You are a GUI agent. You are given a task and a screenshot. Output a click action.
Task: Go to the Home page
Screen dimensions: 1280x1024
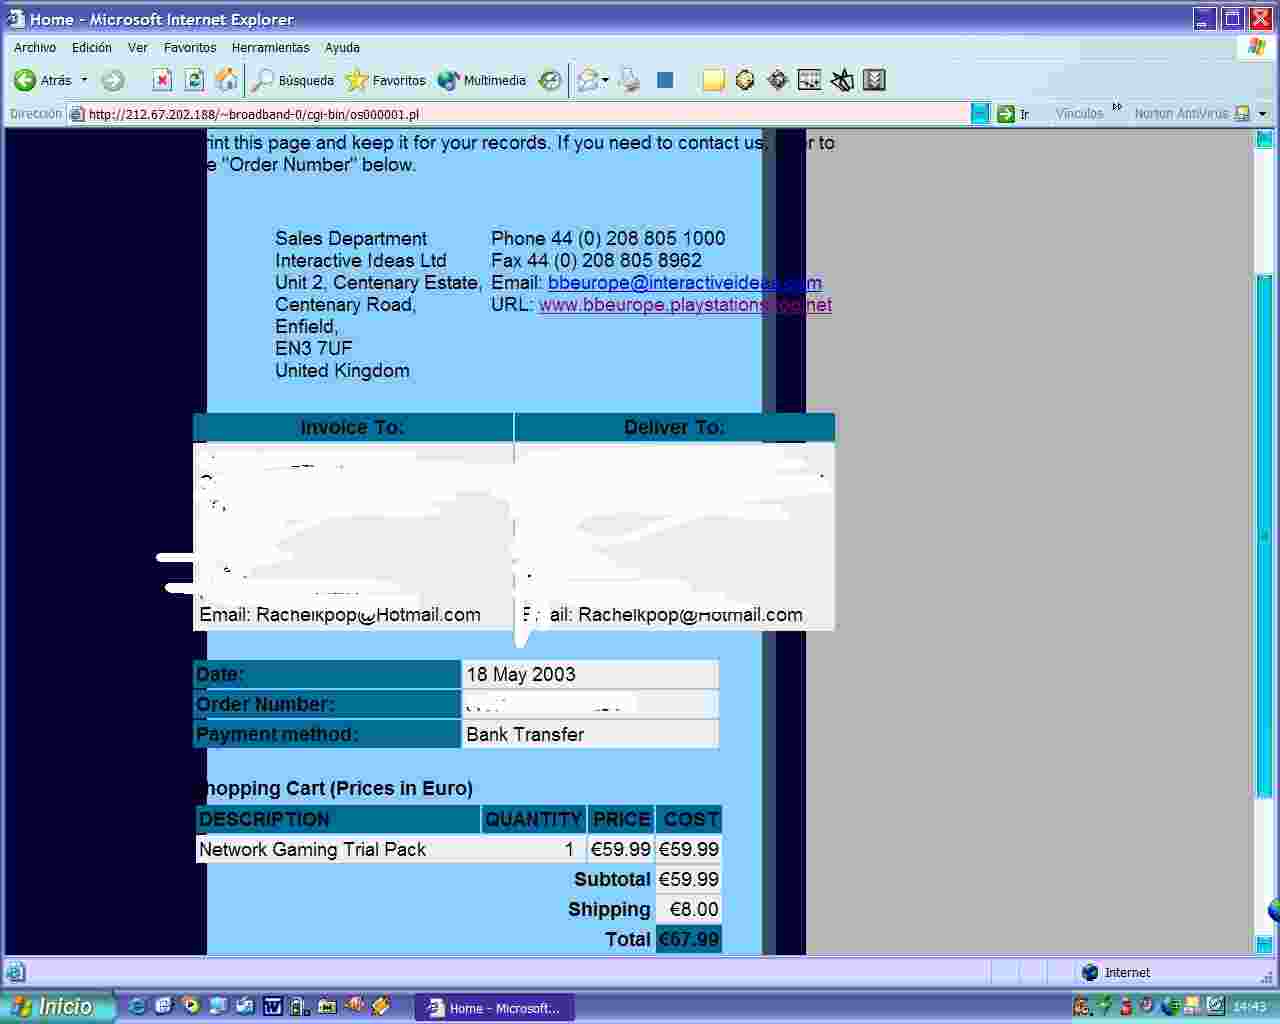[x=227, y=80]
